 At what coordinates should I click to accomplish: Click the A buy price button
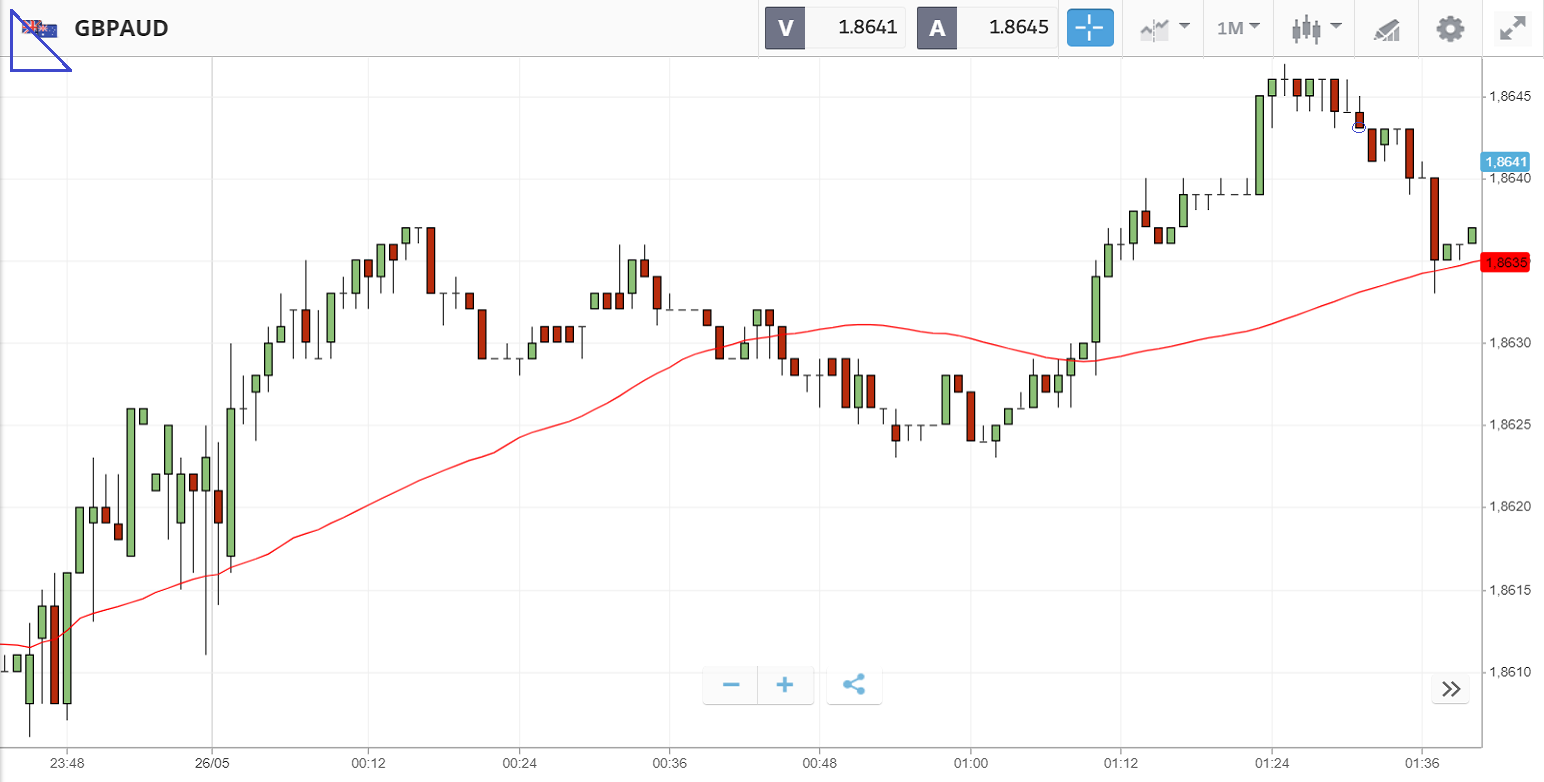pos(987,28)
